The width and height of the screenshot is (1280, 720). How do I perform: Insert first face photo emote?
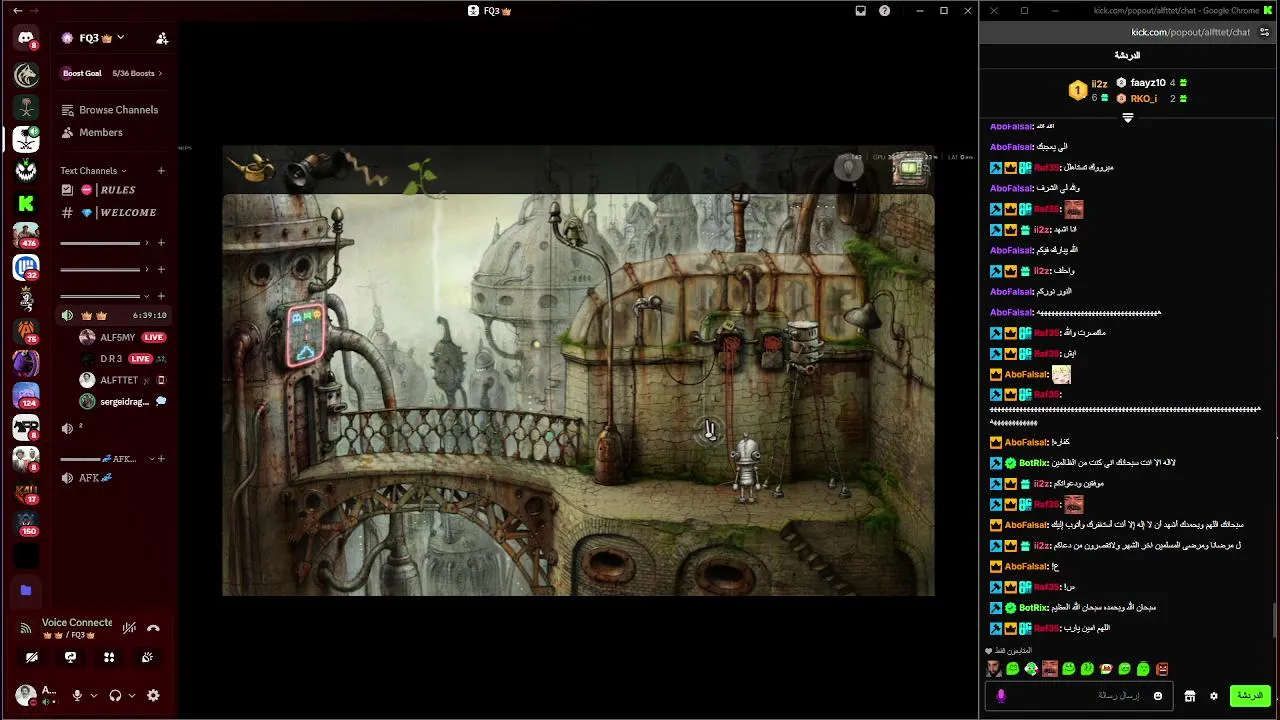(x=993, y=669)
